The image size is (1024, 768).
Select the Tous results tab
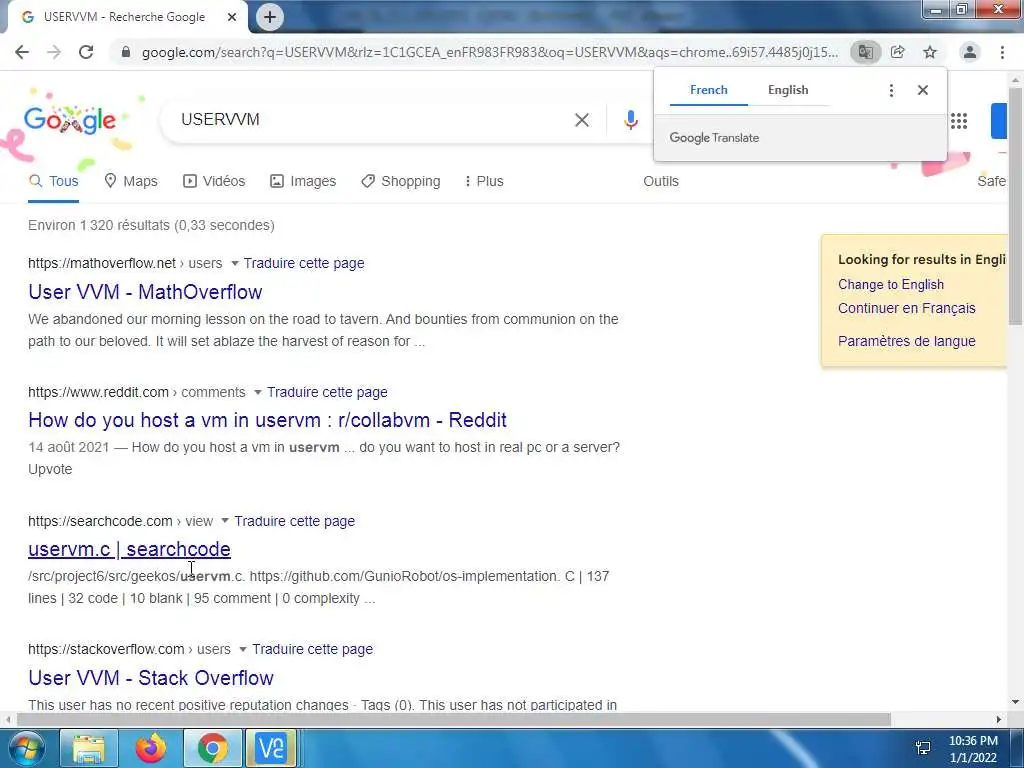pos(54,182)
